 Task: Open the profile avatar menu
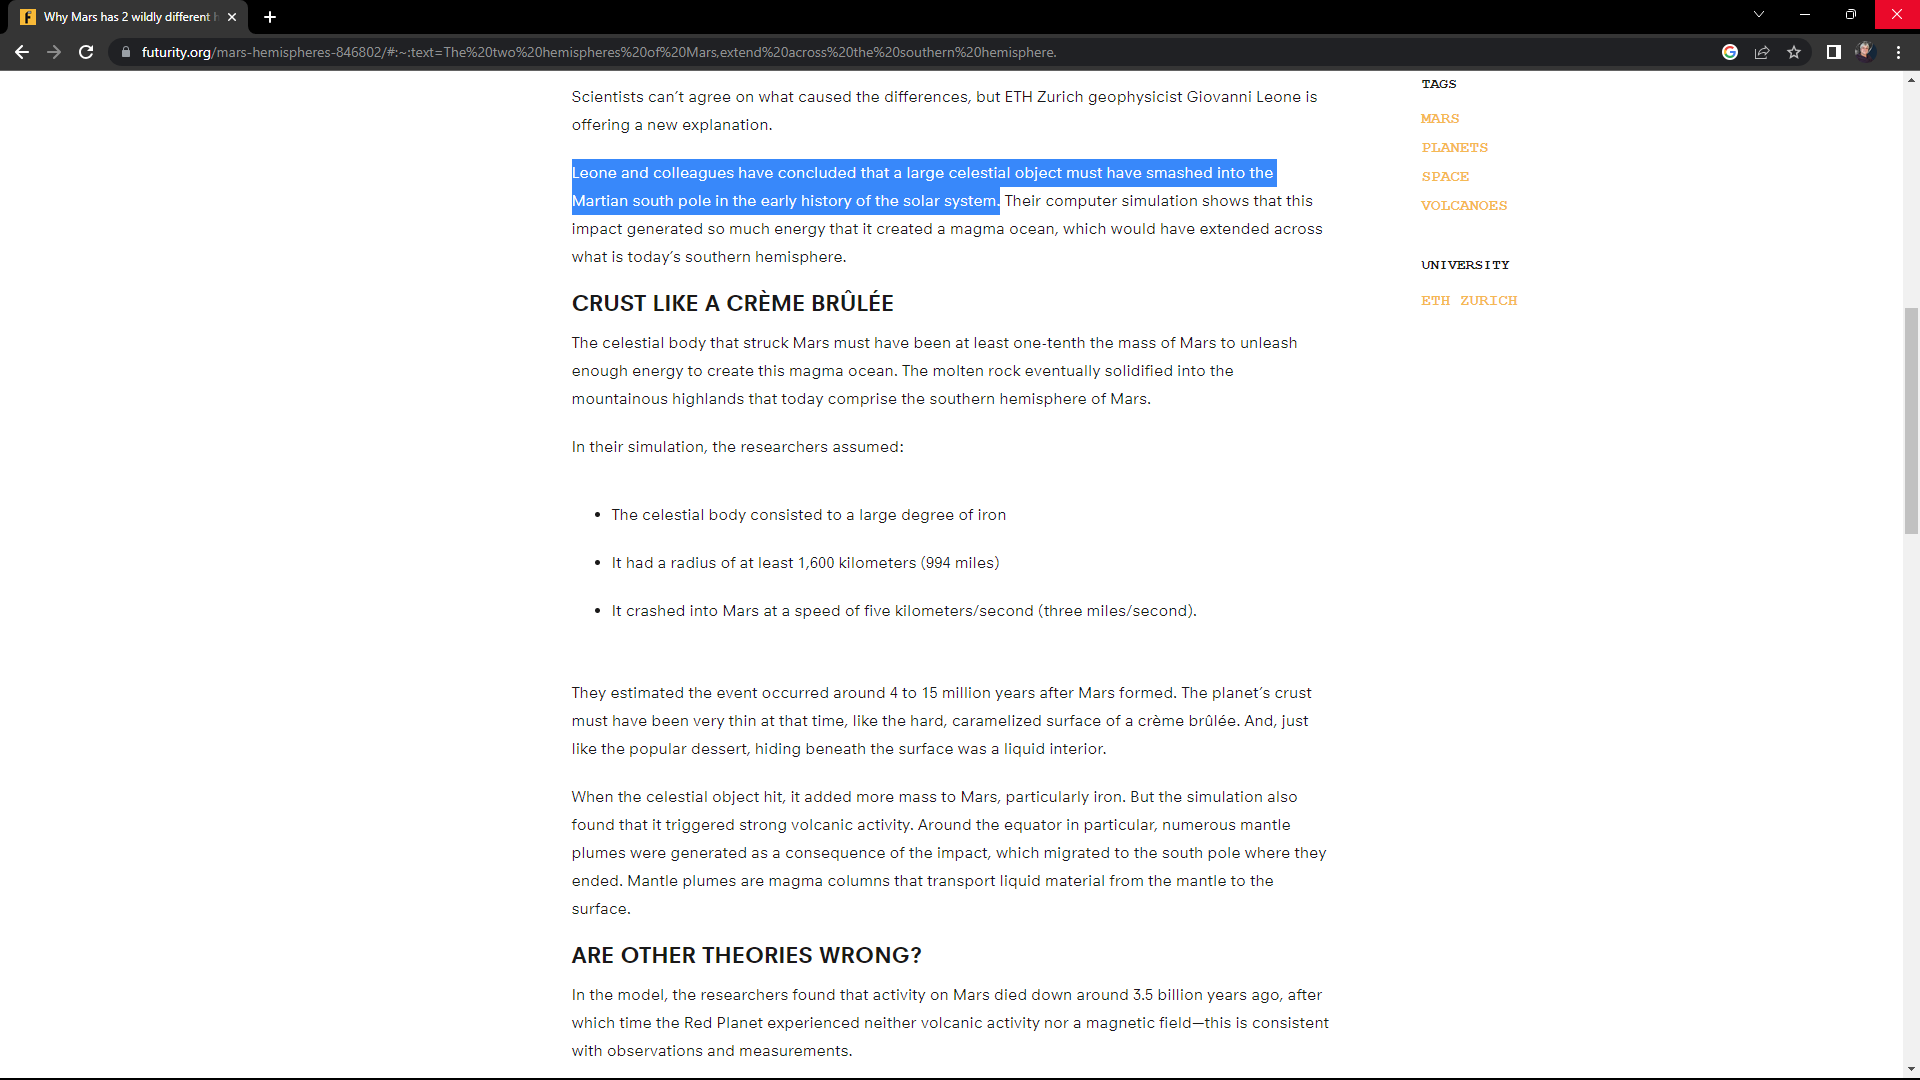[1865, 52]
